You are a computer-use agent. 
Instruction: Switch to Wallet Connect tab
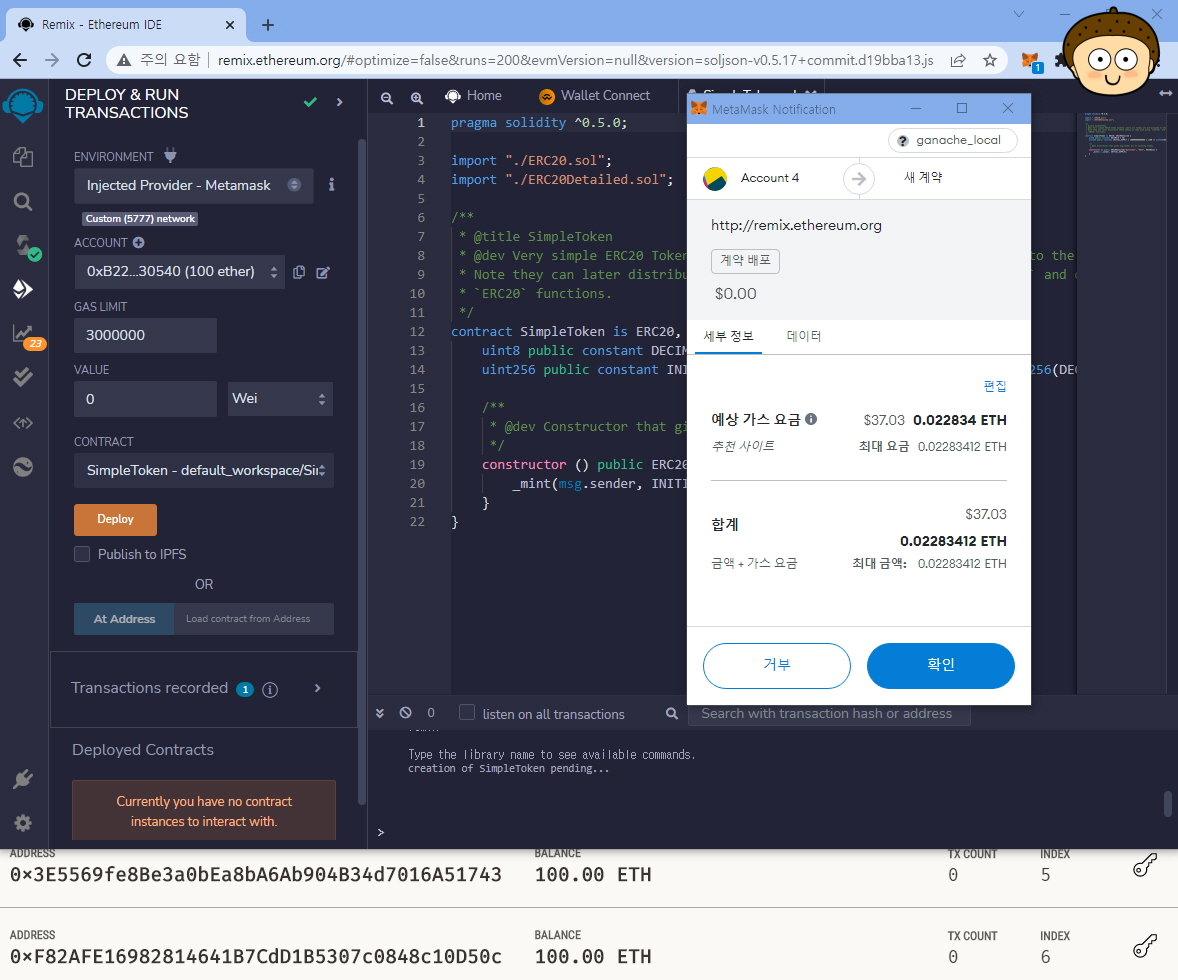(595, 96)
